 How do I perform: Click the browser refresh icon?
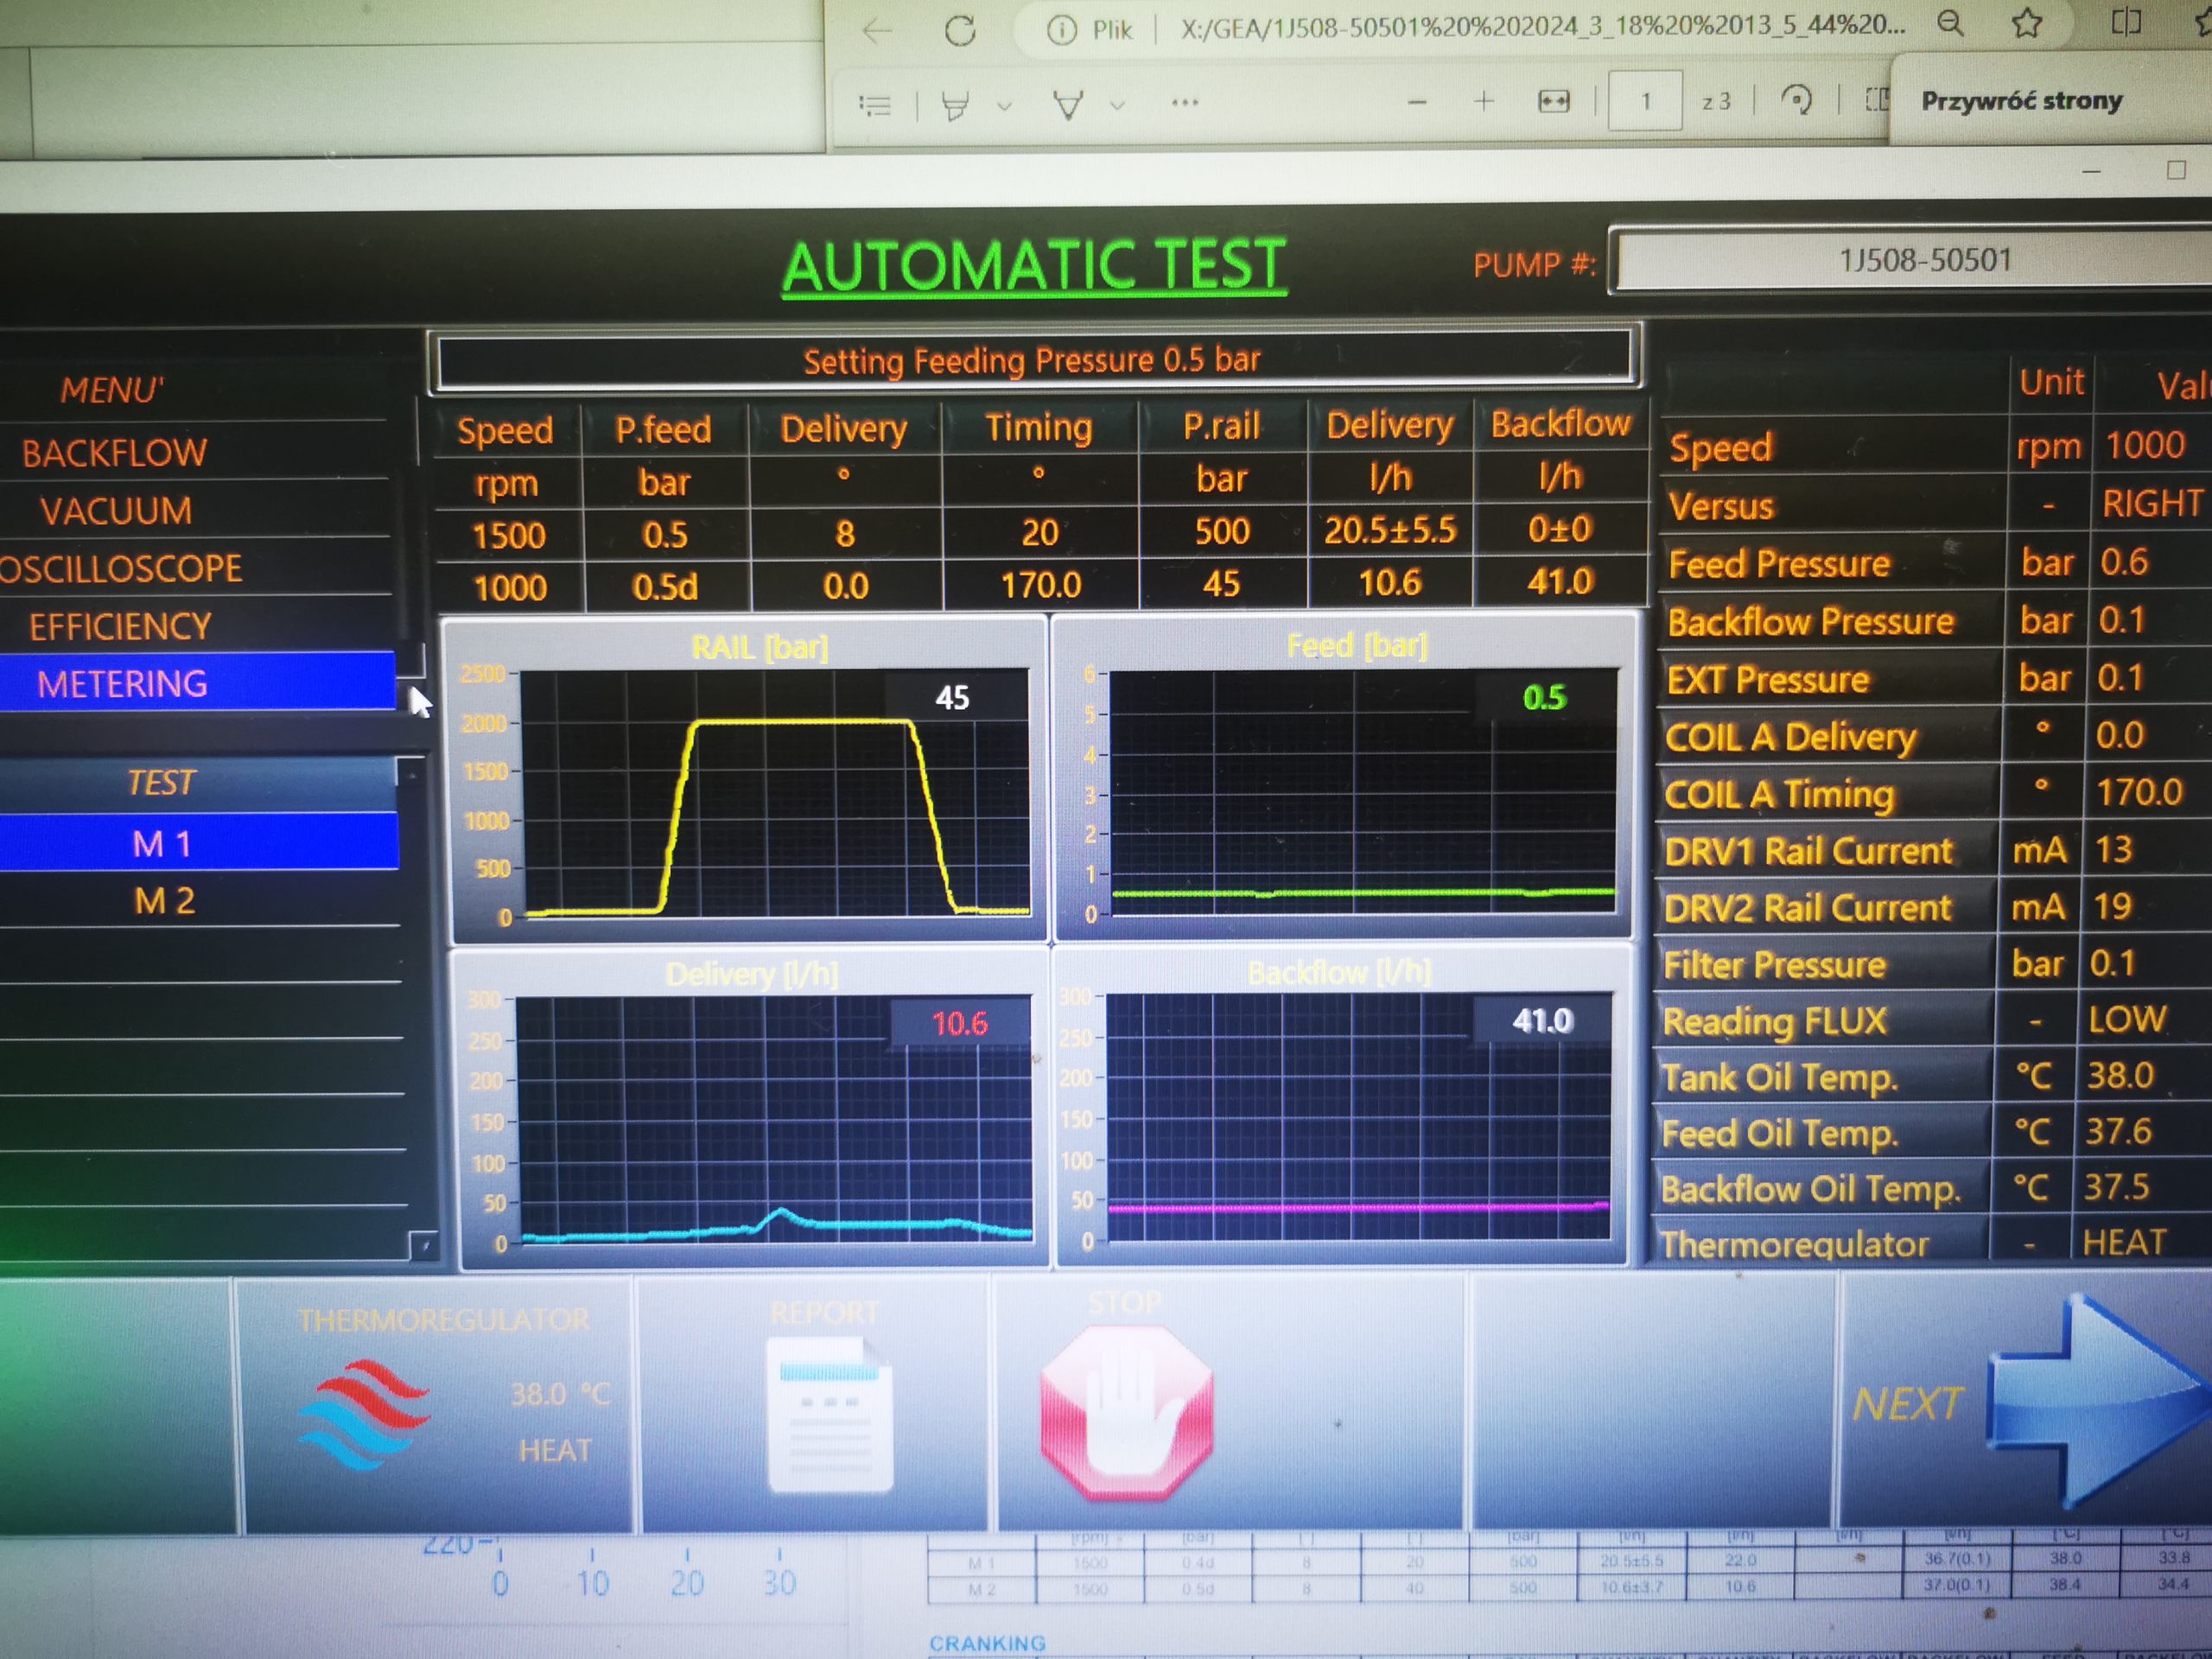(960, 31)
